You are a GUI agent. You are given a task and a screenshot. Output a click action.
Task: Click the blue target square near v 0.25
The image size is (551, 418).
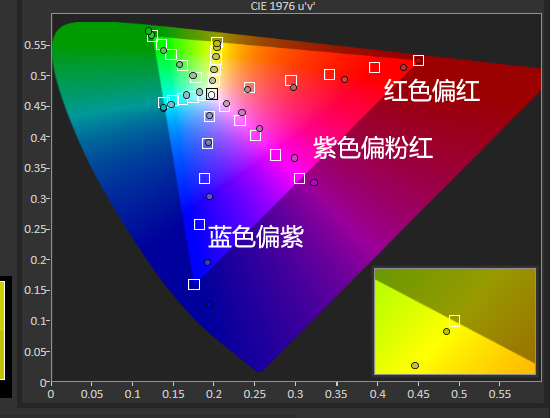coord(200,224)
